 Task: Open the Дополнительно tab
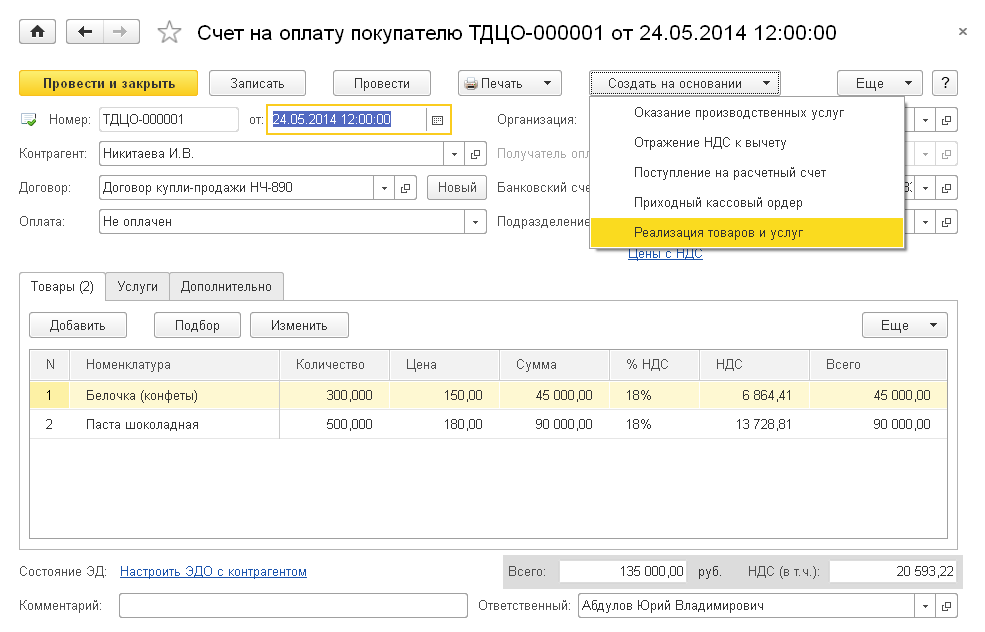pos(226,286)
